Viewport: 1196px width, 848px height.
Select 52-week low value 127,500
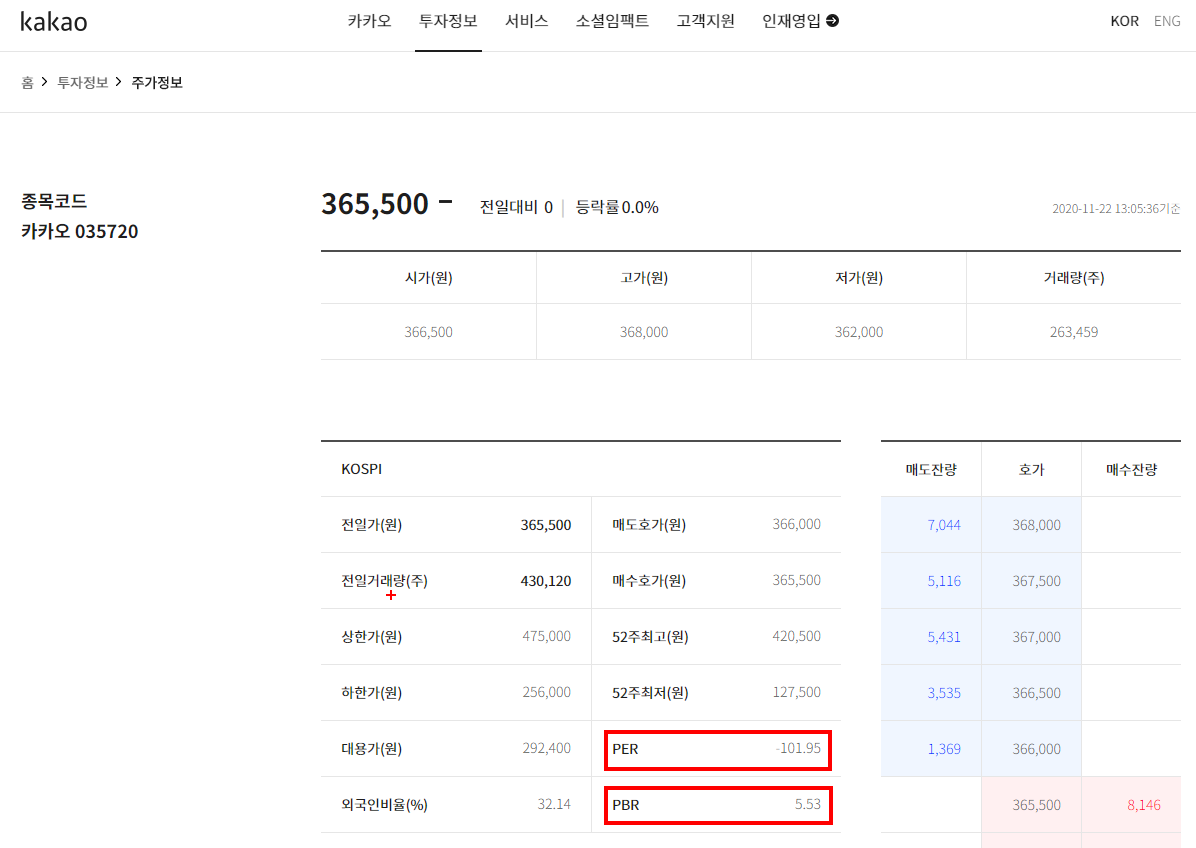pos(796,692)
